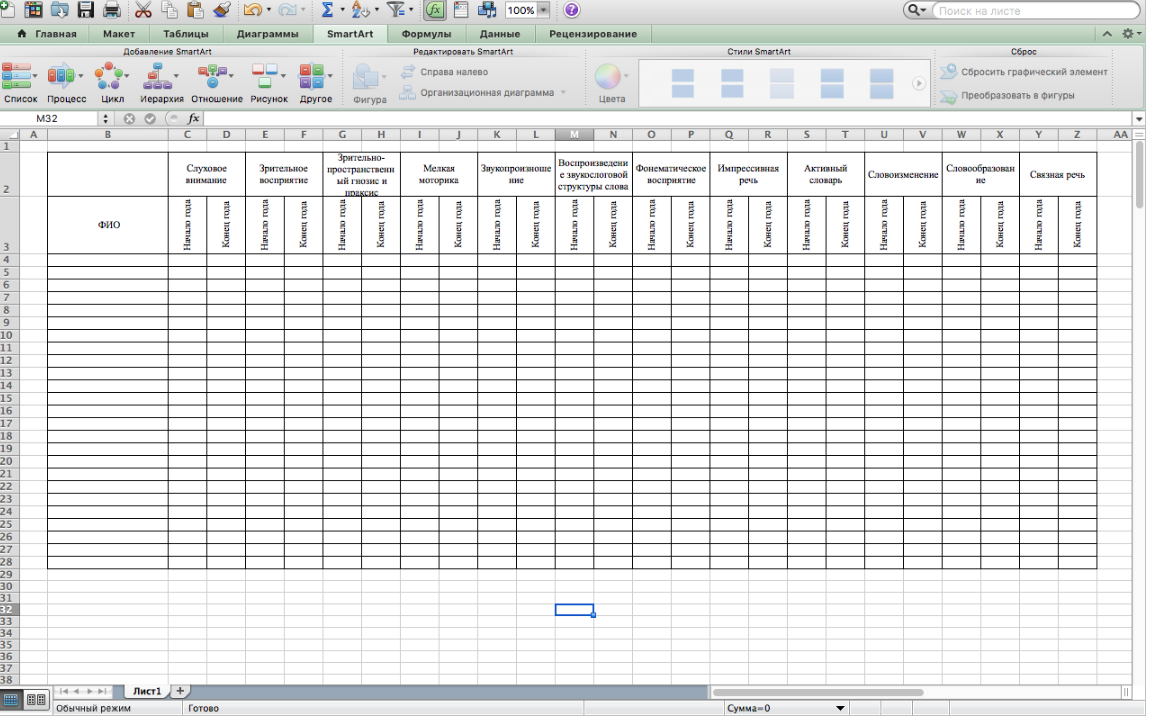Collapse the ribbon with chevron arrow
This screenshot has height=722, width=1151.
[x=1107, y=34]
